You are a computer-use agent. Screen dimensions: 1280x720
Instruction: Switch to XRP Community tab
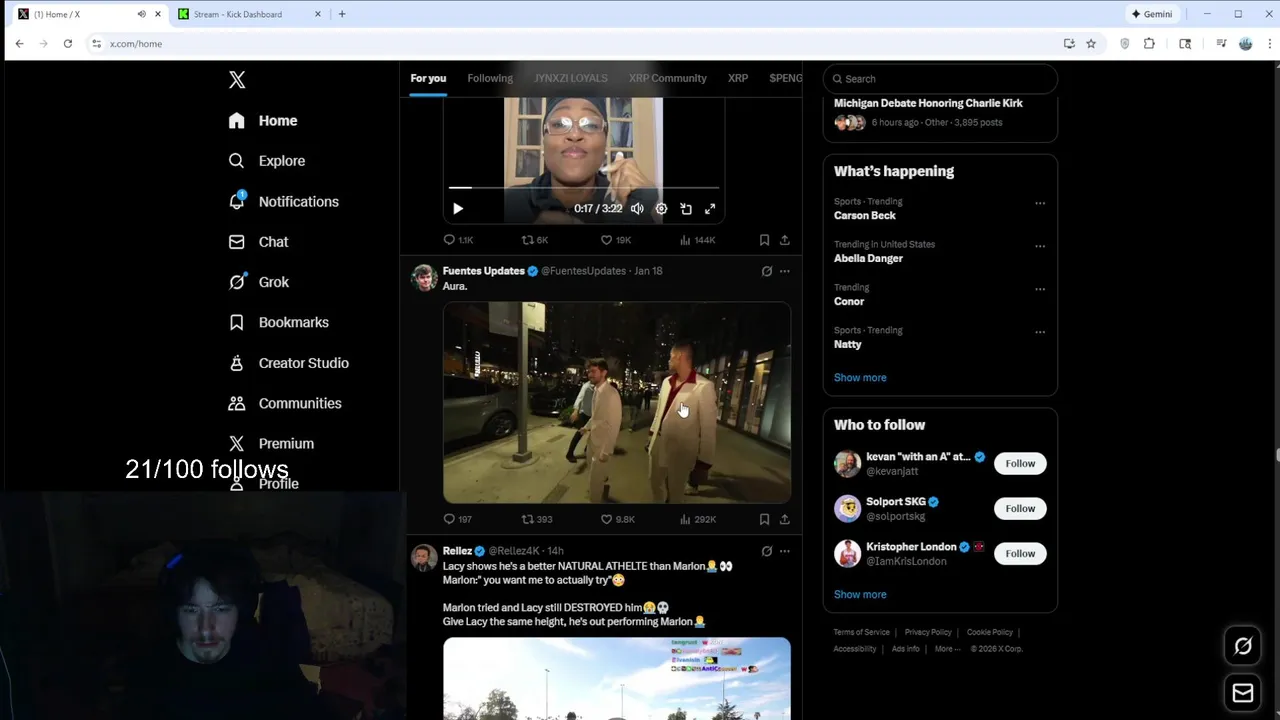(x=667, y=78)
